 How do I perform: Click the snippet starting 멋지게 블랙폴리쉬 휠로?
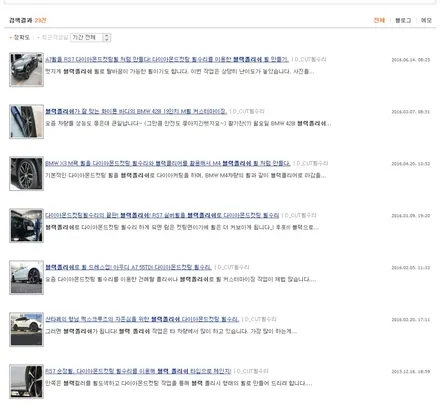179,71
